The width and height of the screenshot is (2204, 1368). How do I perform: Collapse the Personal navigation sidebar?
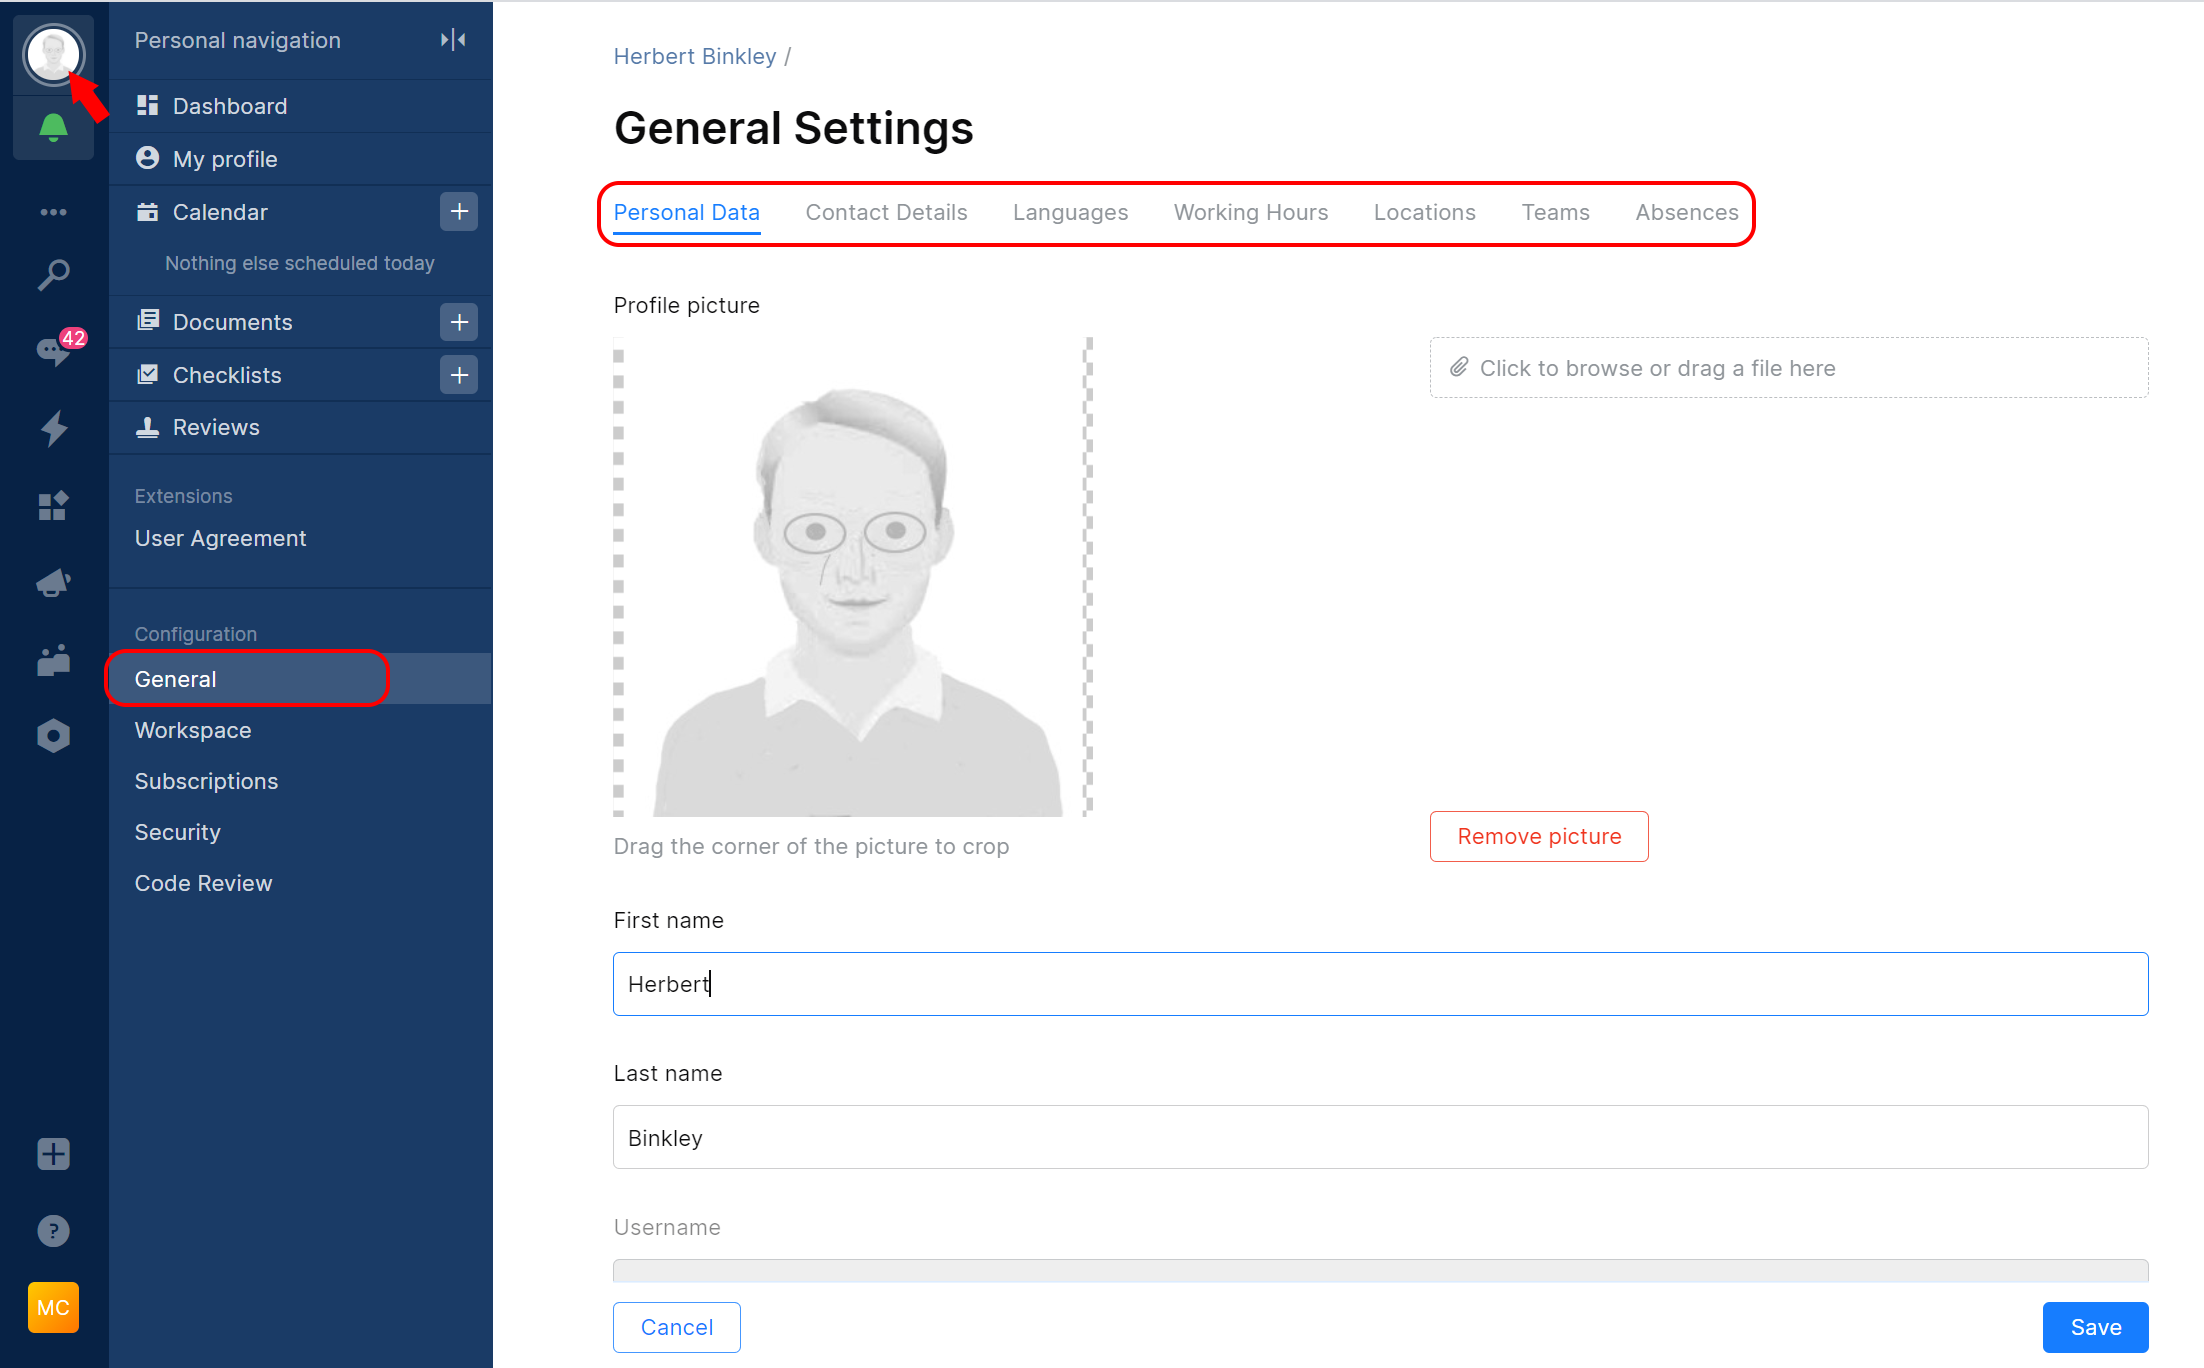tap(453, 40)
